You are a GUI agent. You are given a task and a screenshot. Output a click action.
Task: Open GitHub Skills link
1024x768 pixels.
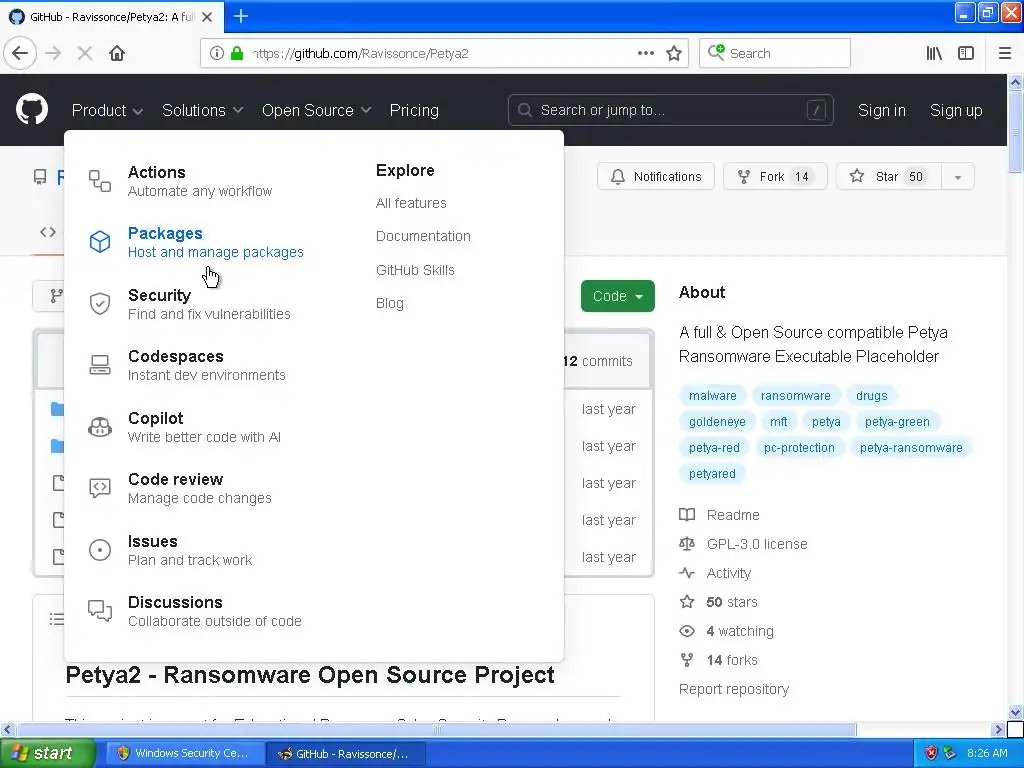click(x=415, y=270)
